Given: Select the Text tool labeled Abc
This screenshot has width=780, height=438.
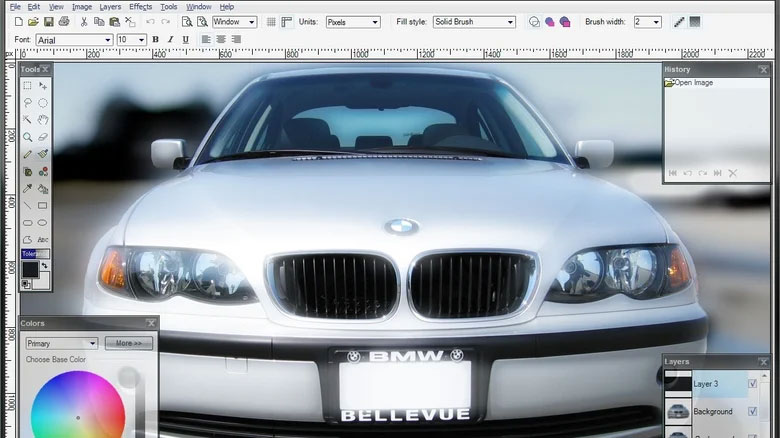Looking at the screenshot, I should click(43, 239).
